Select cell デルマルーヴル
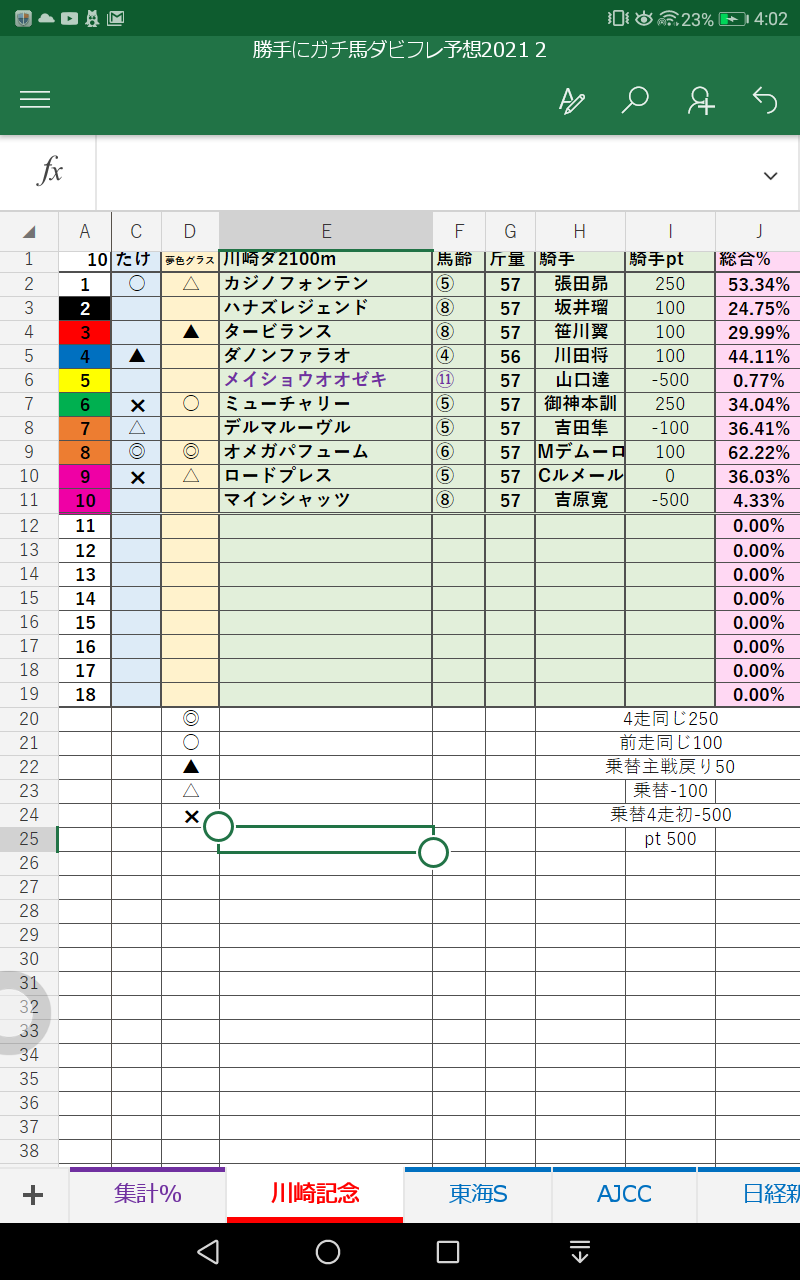This screenshot has height=1280, width=800. tap(326, 428)
